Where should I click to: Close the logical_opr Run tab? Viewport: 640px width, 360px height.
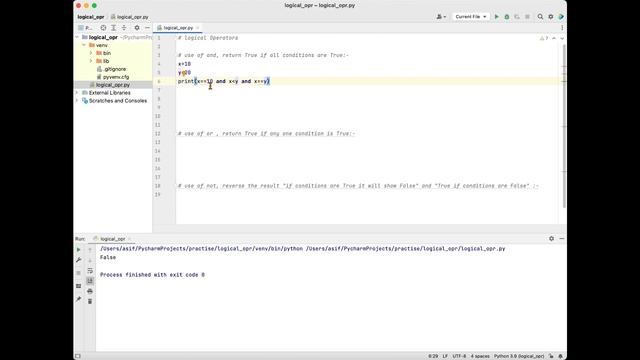[130, 239]
